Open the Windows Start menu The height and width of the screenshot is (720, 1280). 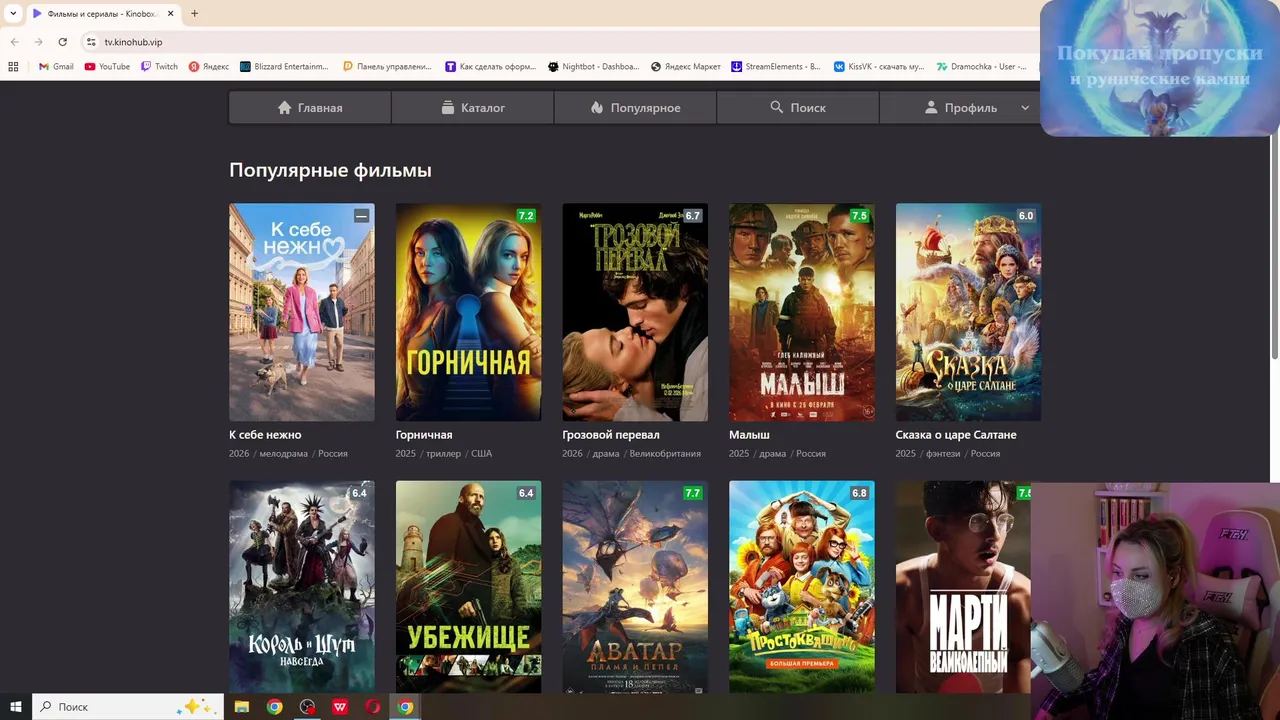pos(16,707)
